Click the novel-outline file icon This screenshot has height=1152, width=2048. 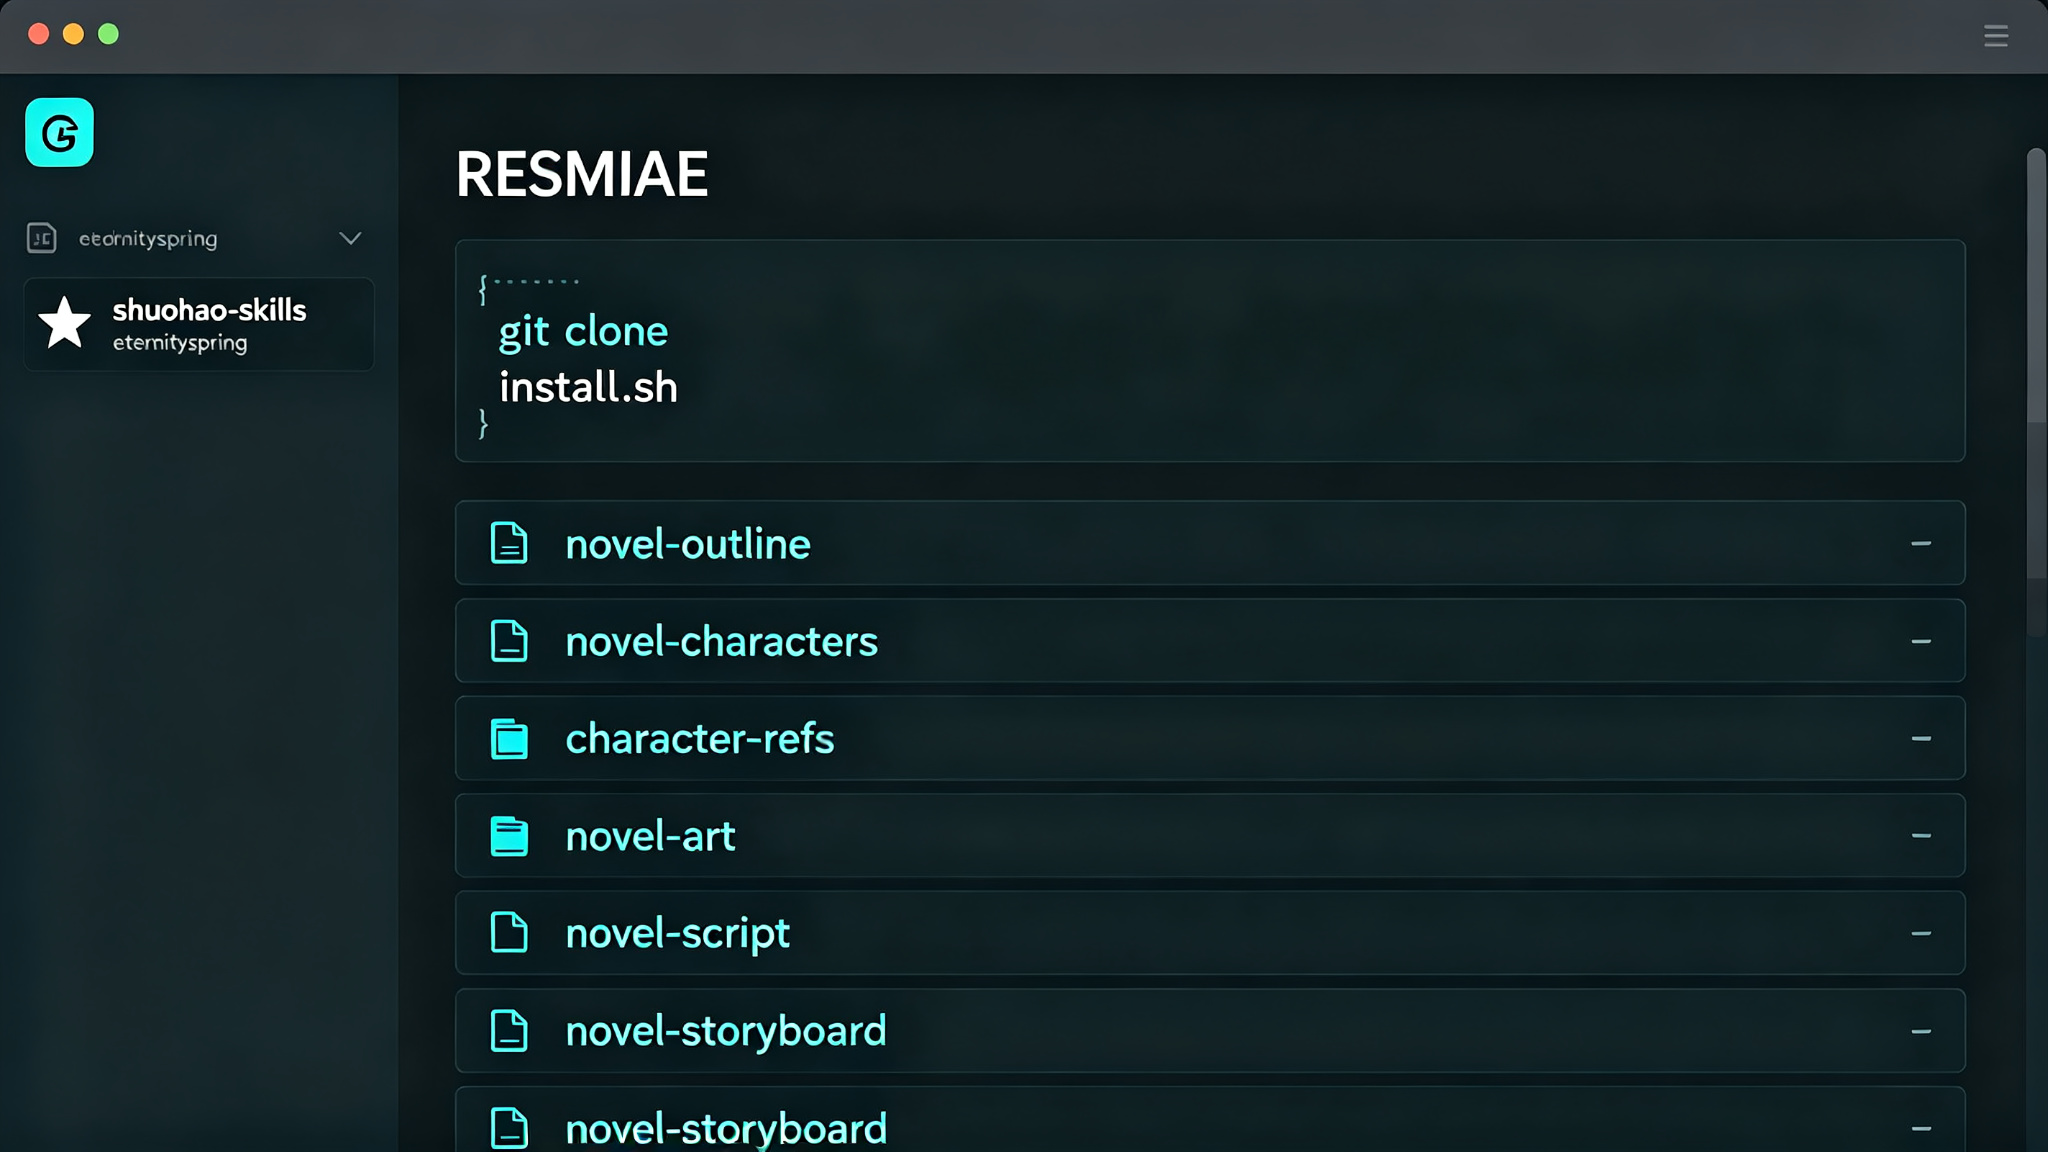509,543
